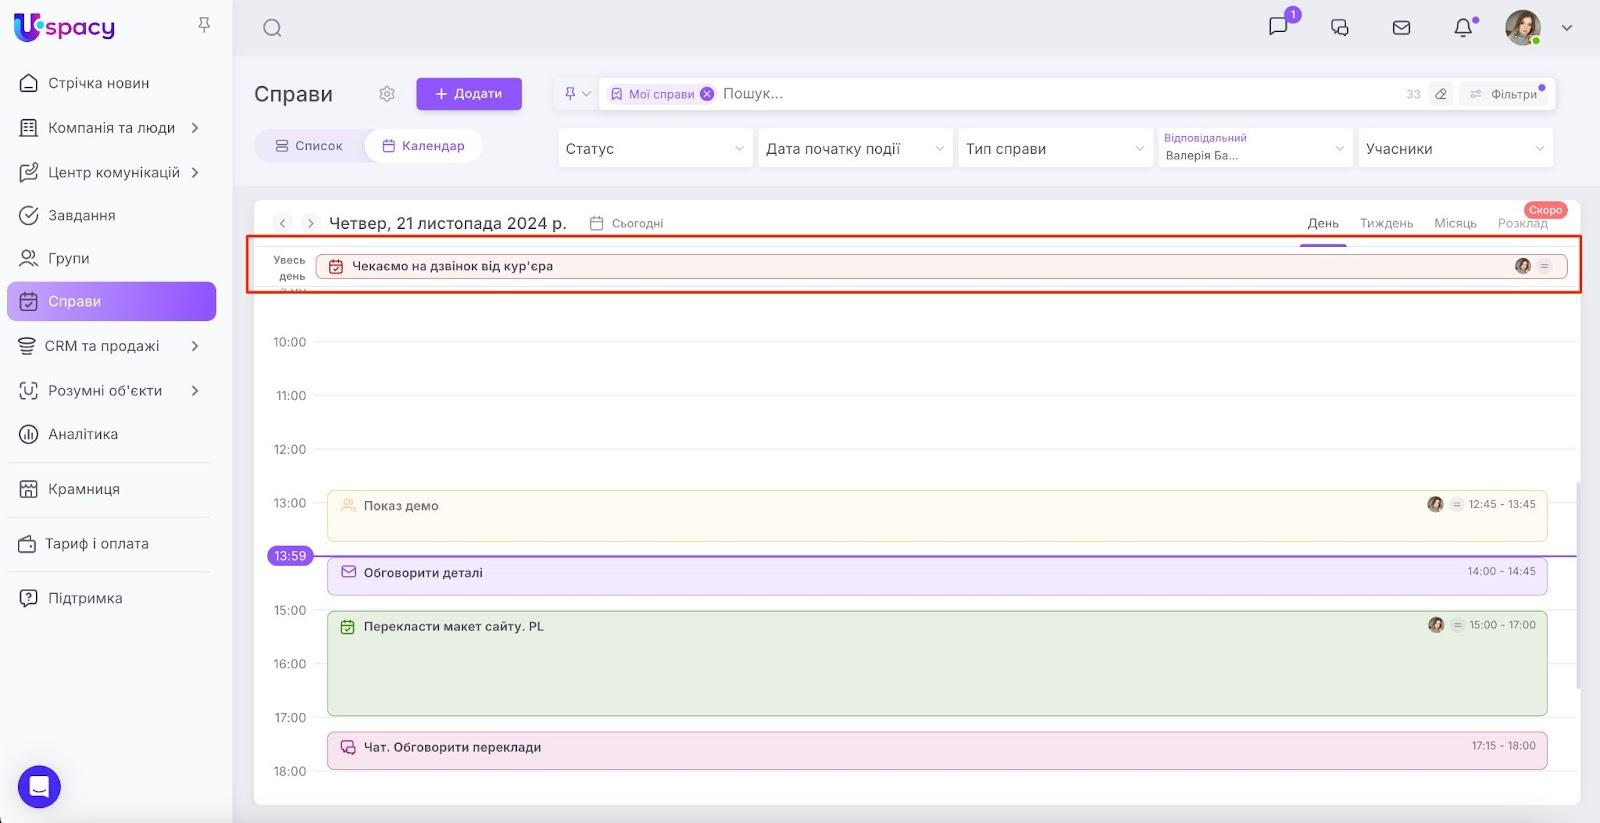Click the eraser clear-filters icon

1441,94
